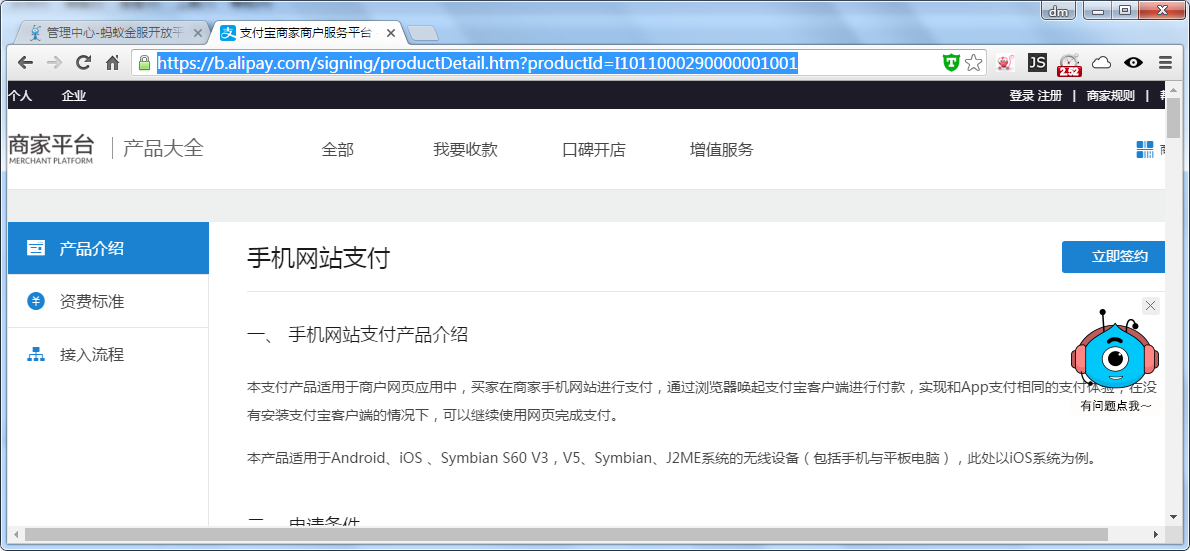
Task: Click the 登录 link
Action: 1022,96
